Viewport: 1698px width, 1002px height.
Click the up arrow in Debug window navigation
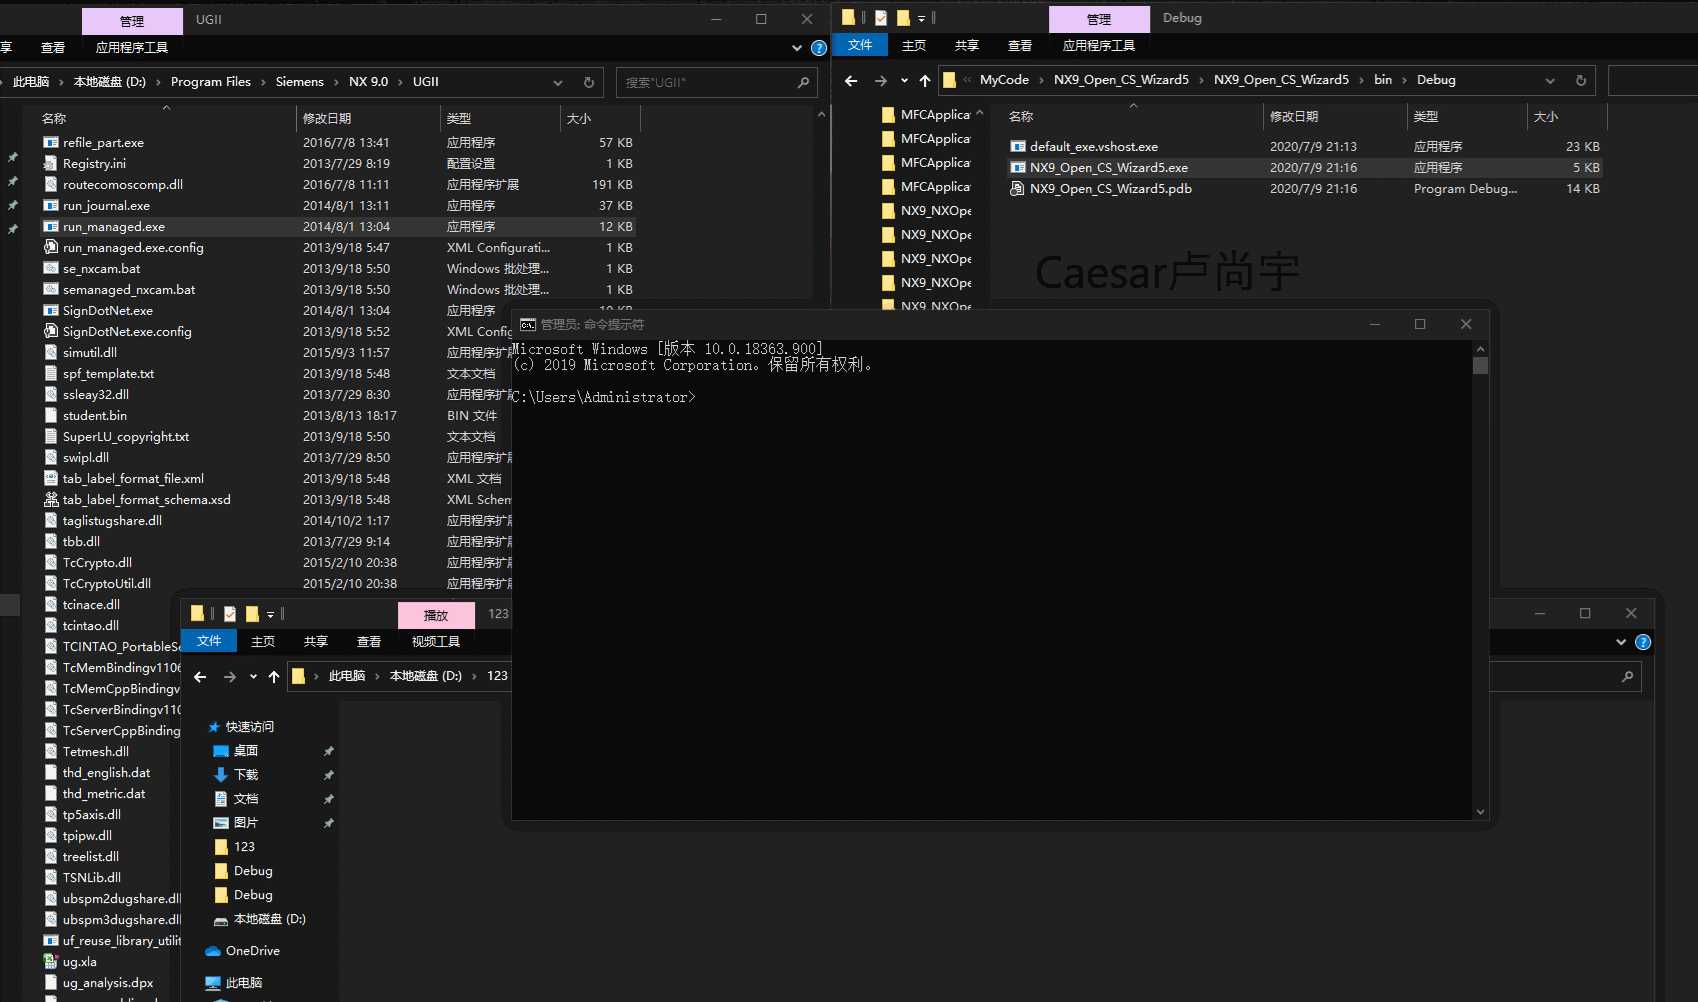[x=925, y=81]
